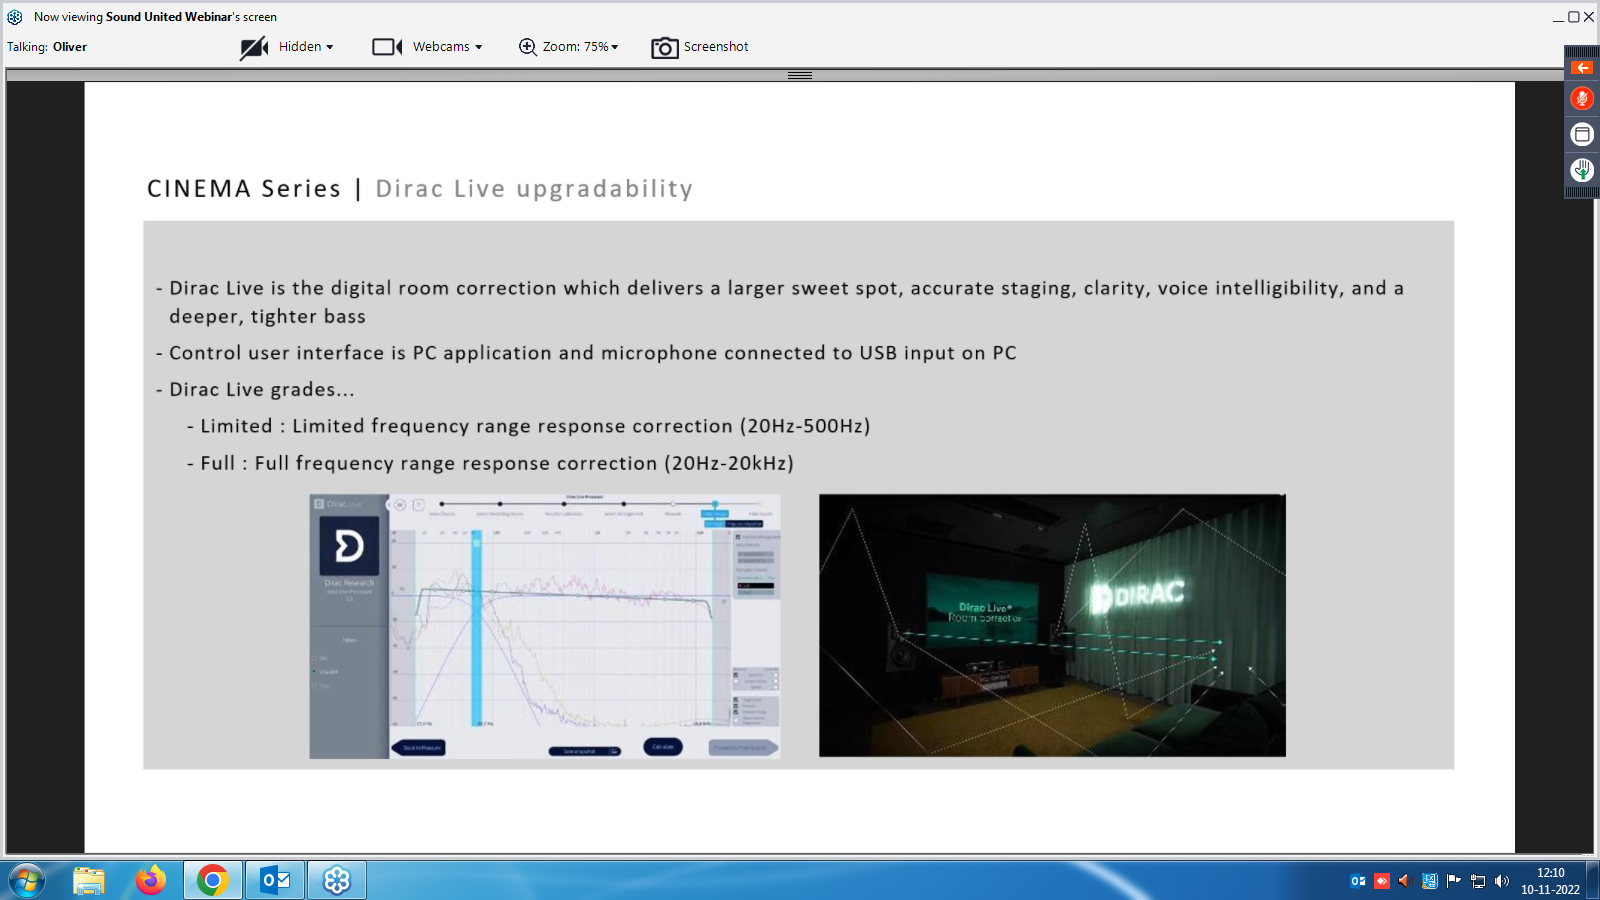Click GoToWebinar taskbar button
Image resolution: width=1600 pixels, height=900 pixels.
pyautogui.click(x=337, y=881)
